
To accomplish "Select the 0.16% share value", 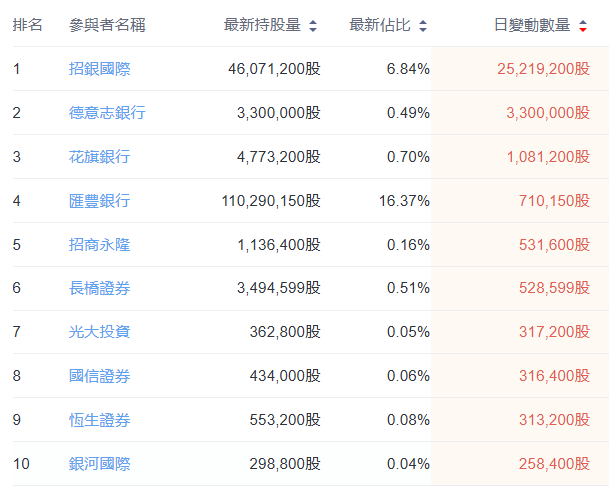I will click(408, 245).
